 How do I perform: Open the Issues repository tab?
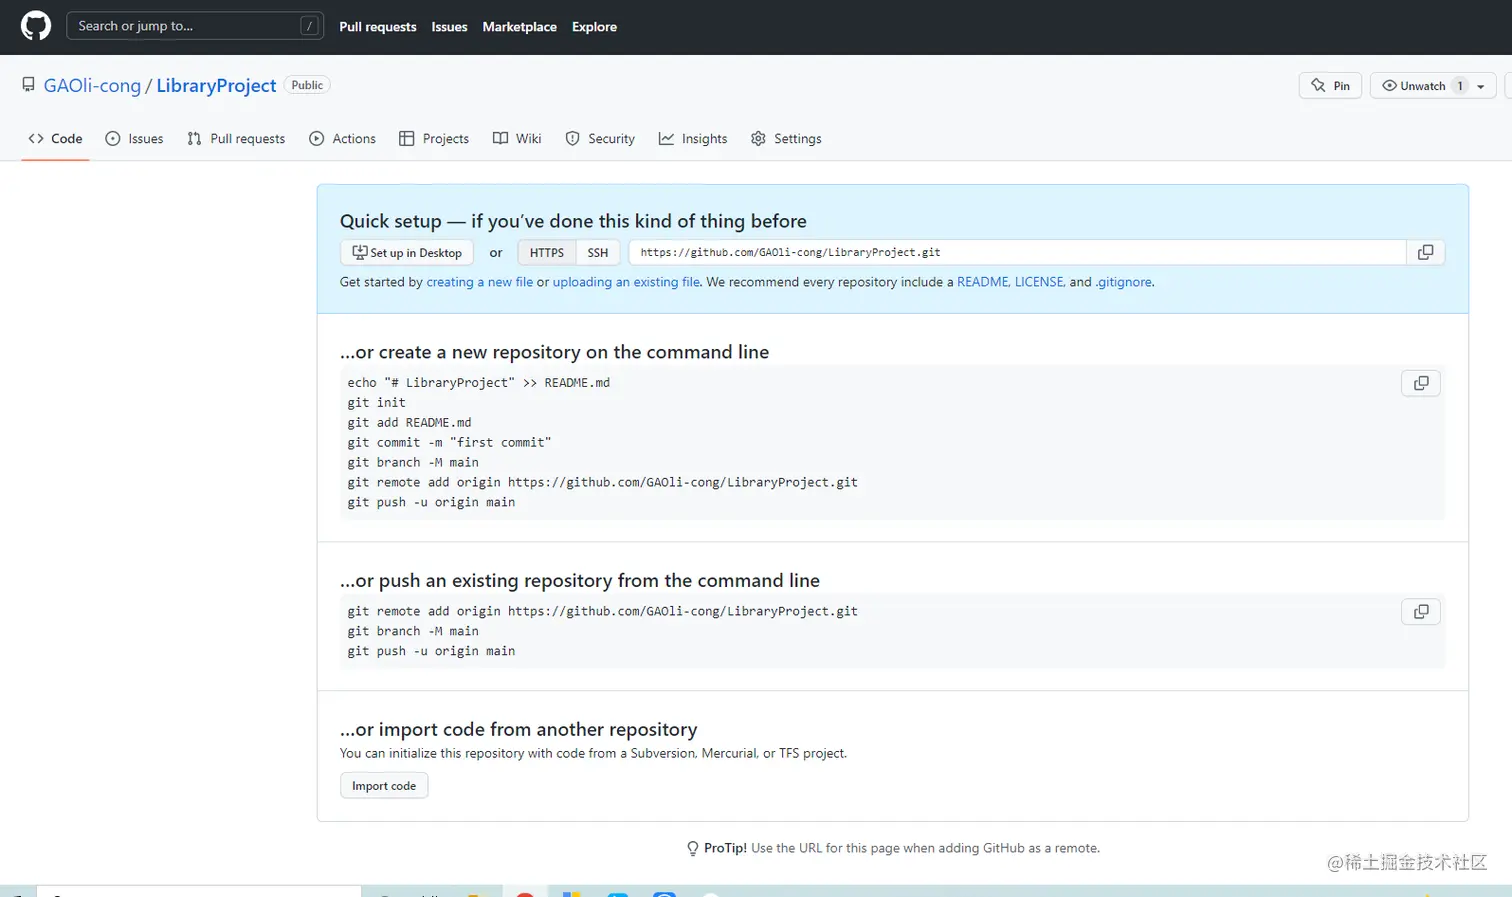tap(135, 139)
